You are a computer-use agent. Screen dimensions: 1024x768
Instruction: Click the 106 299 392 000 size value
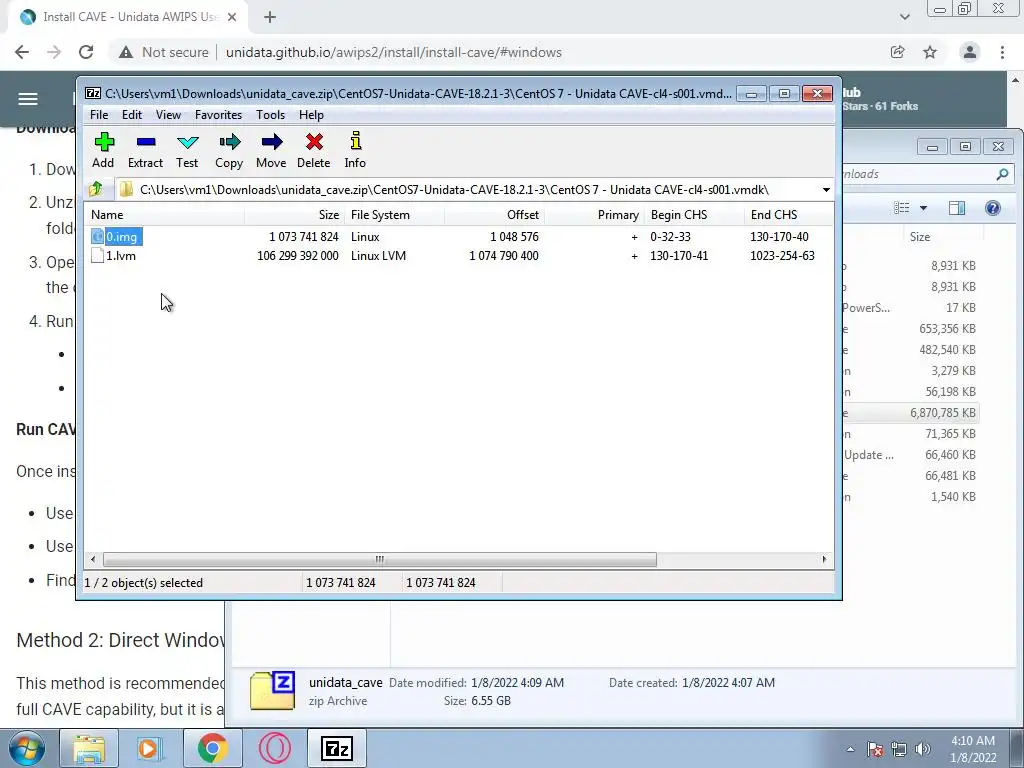[298, 255]
